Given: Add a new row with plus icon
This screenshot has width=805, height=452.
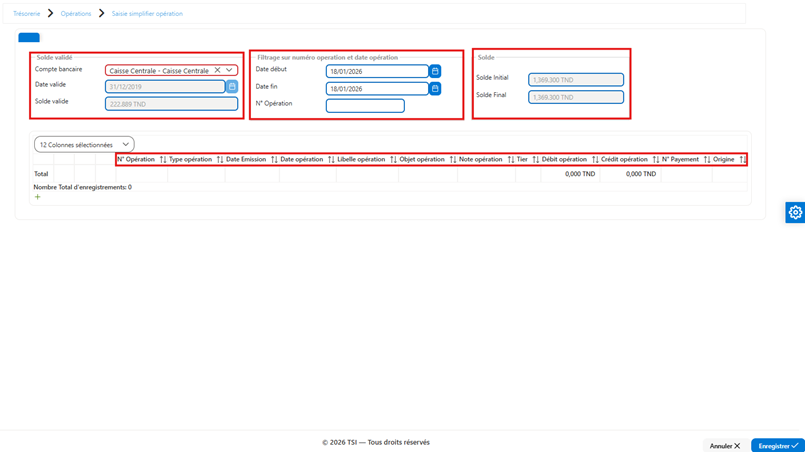Looking at the screenshot, I should [37, 197].
